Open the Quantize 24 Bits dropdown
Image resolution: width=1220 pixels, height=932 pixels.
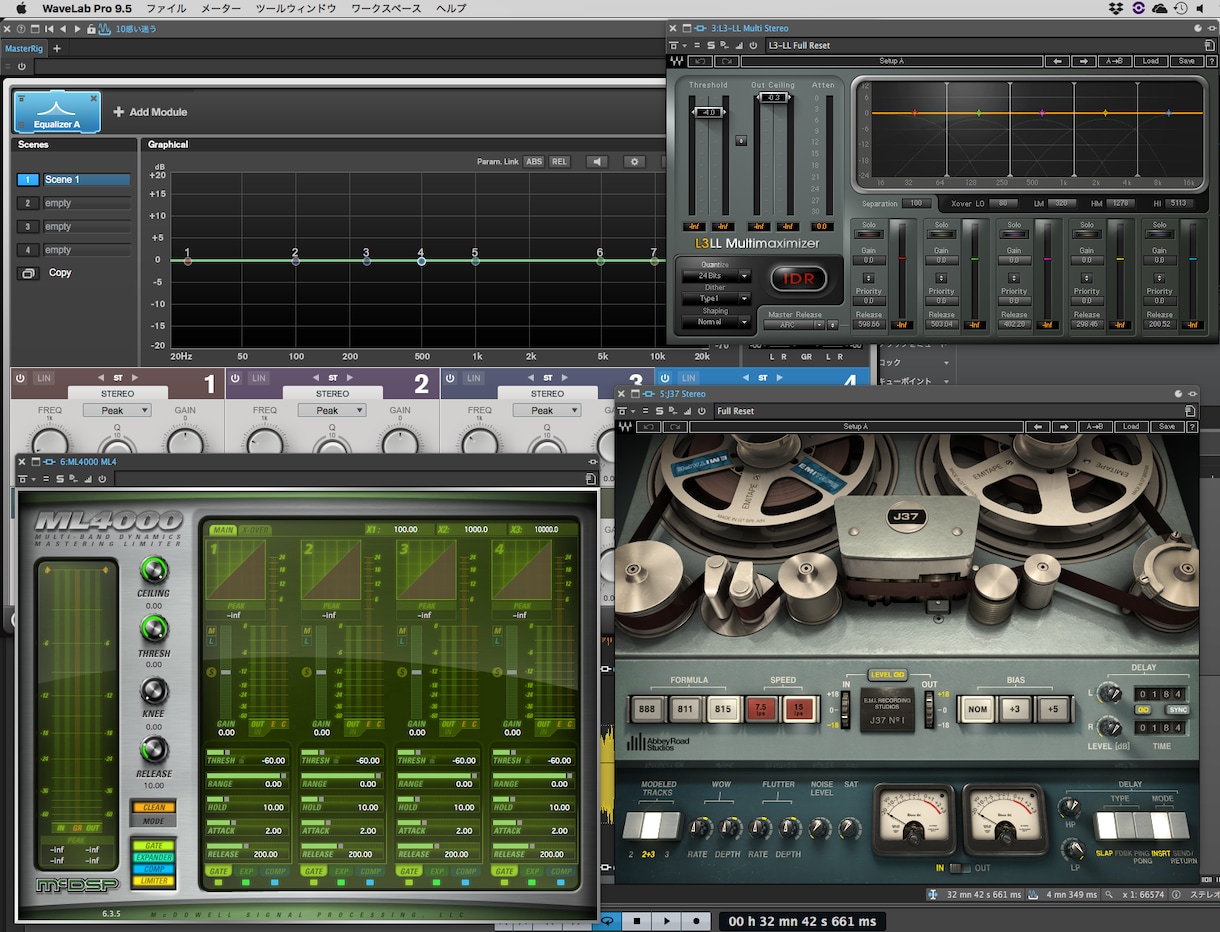(716, 276)
